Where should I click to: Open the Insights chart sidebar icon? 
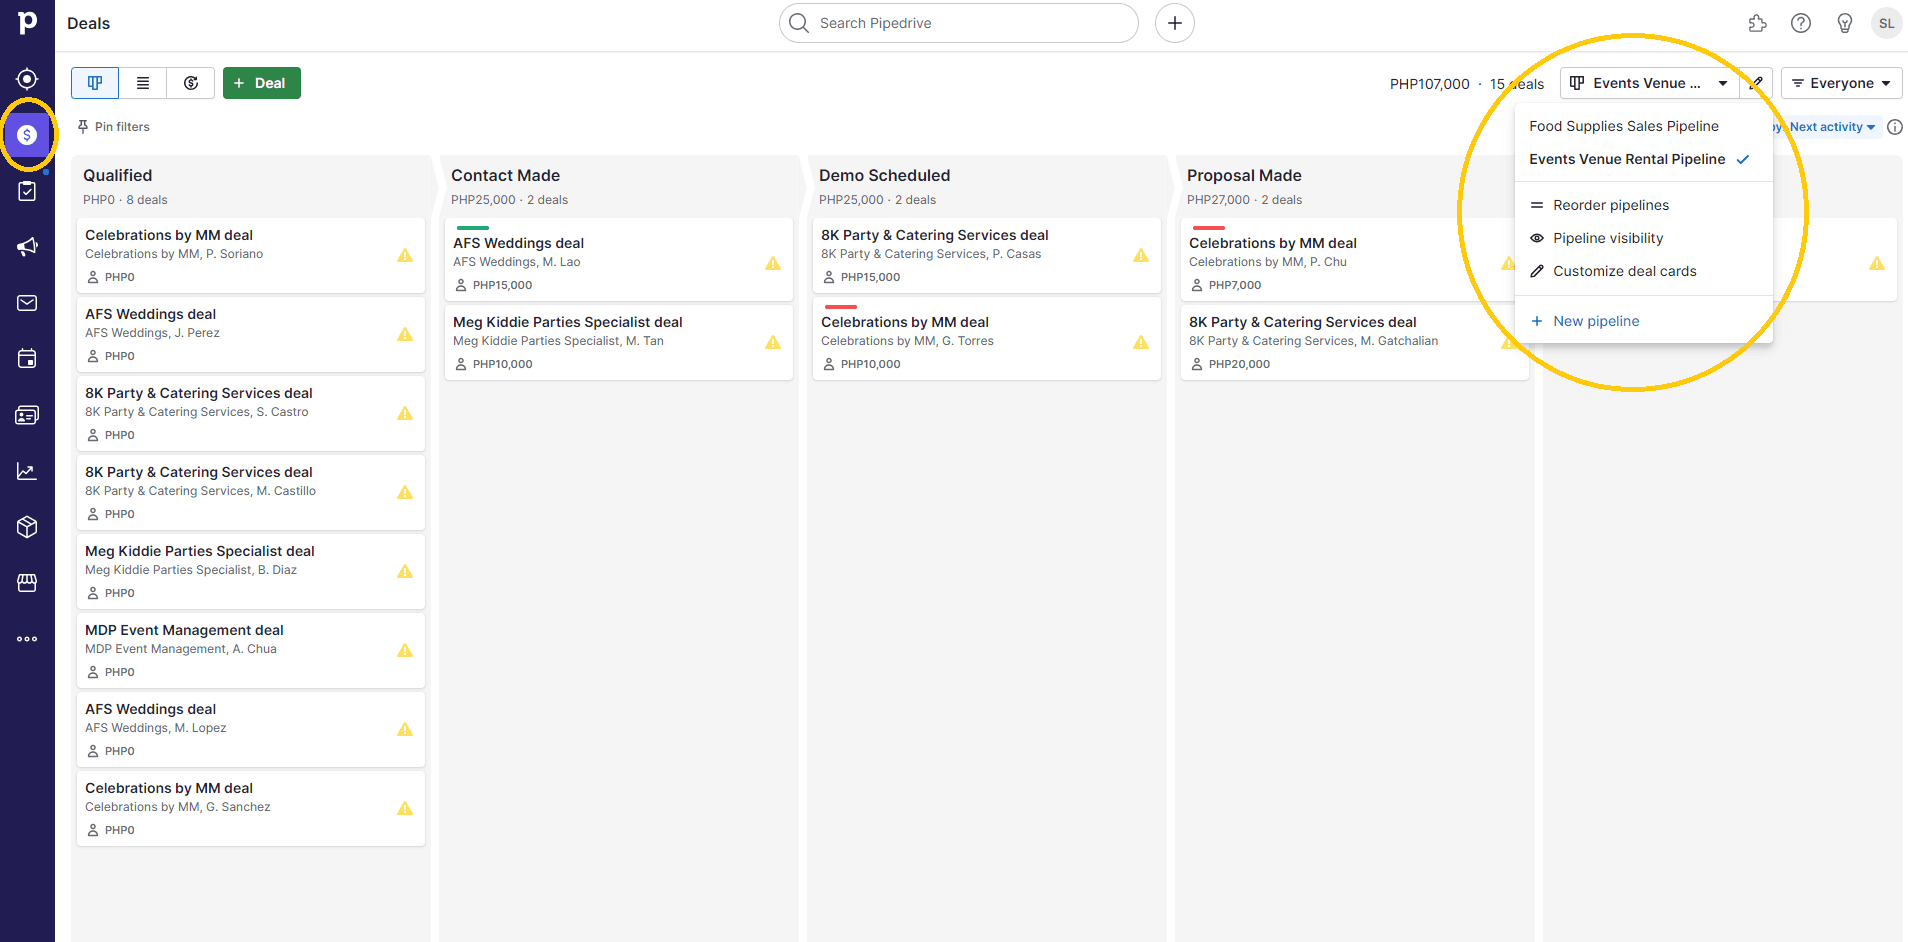coord(27,471)
